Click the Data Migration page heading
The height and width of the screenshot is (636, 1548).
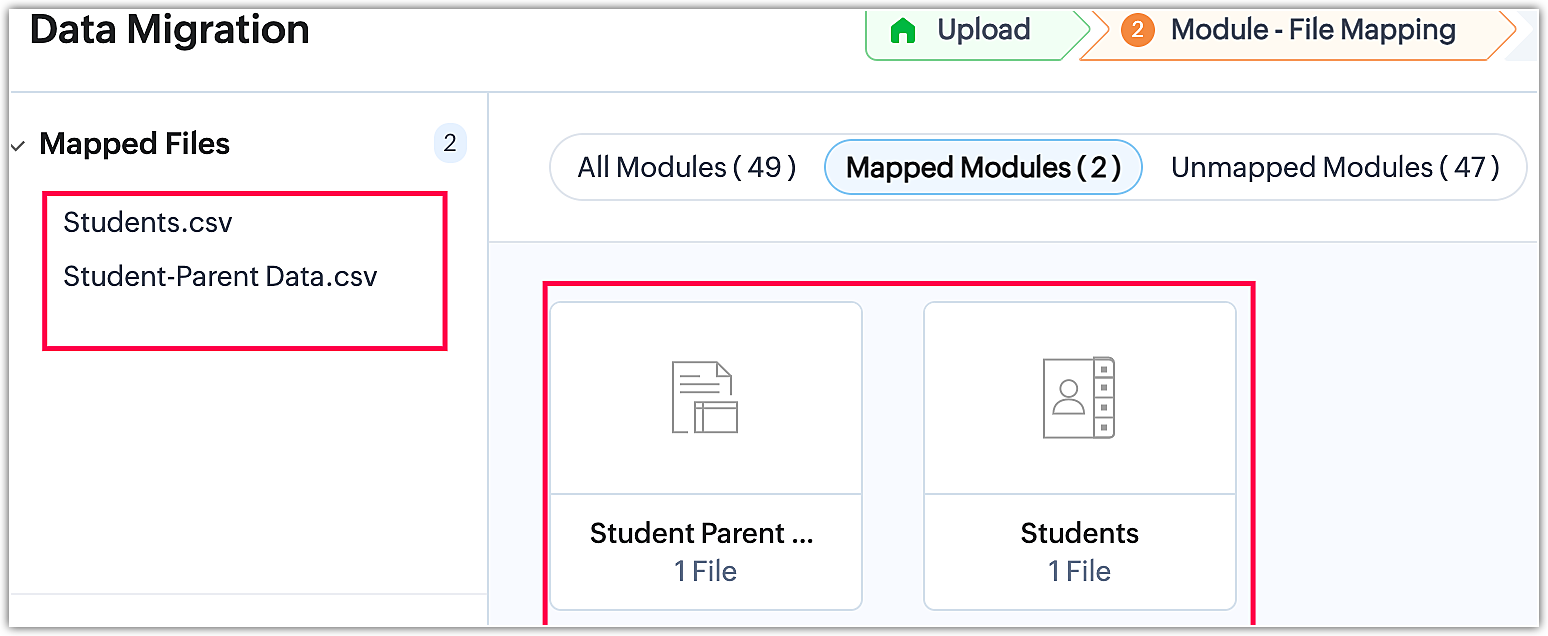click(170, 30)
